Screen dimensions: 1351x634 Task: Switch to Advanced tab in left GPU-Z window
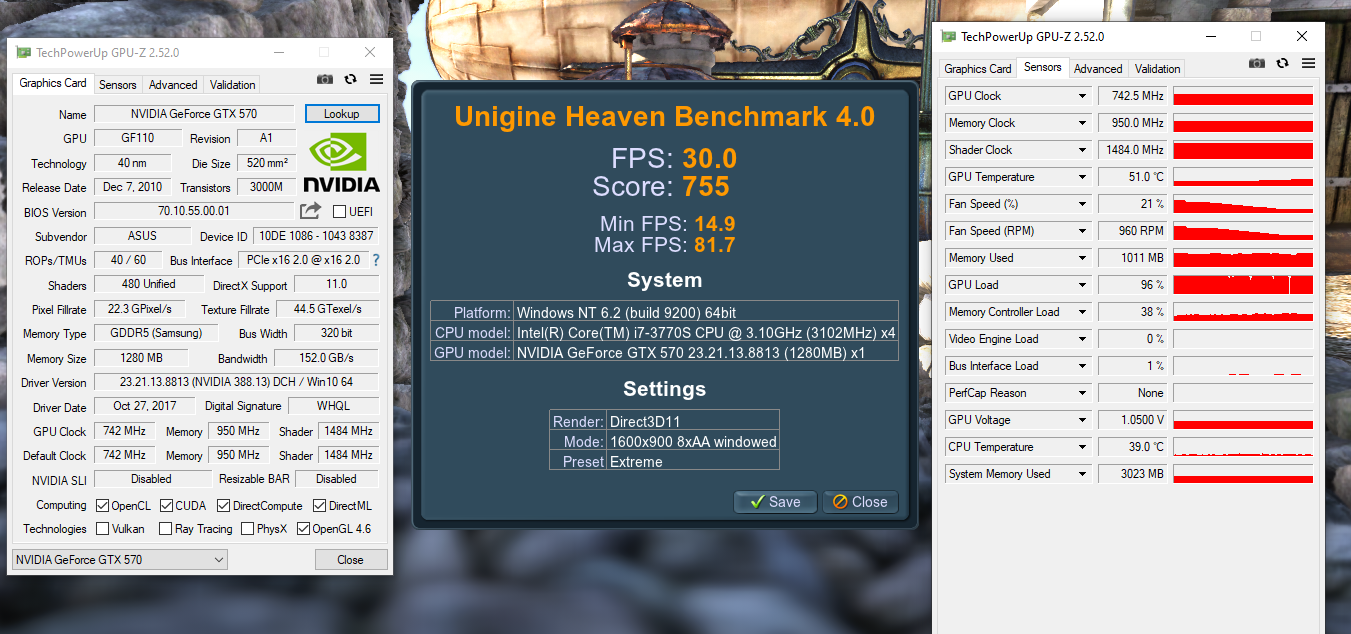(x=173, y=85)
